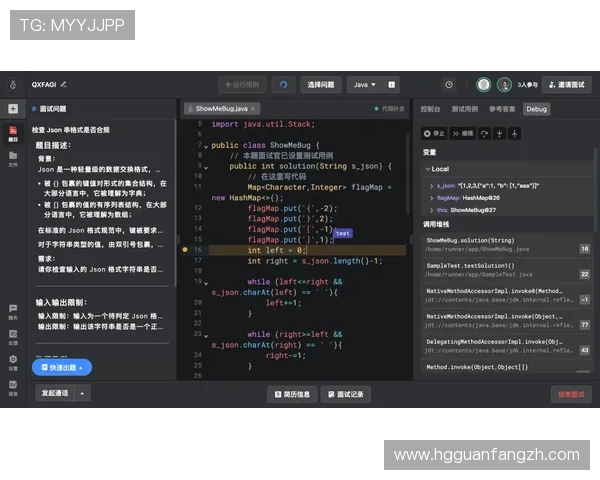The width and height of the screenshot is (600, 480).
Task: Click the ShowMeBug logo icon
Action: (13, 85)
